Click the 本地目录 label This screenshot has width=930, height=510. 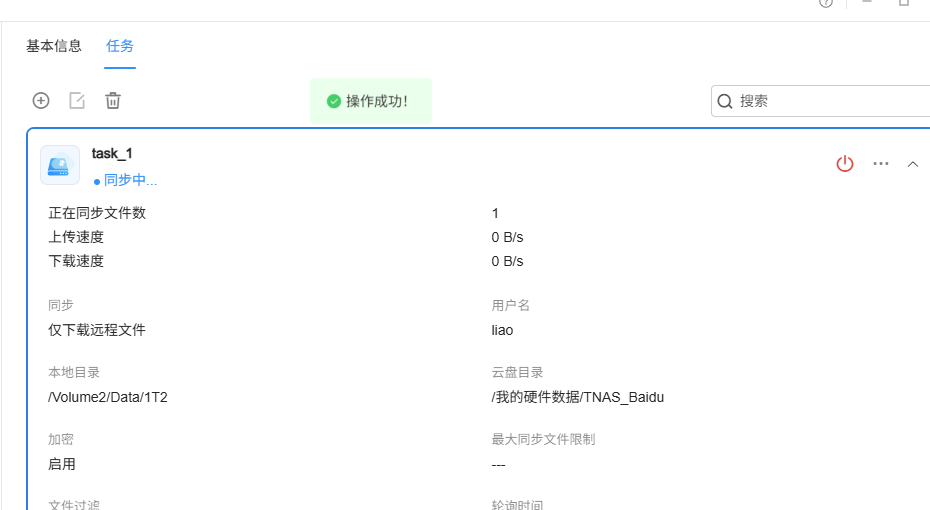point(74,372)
